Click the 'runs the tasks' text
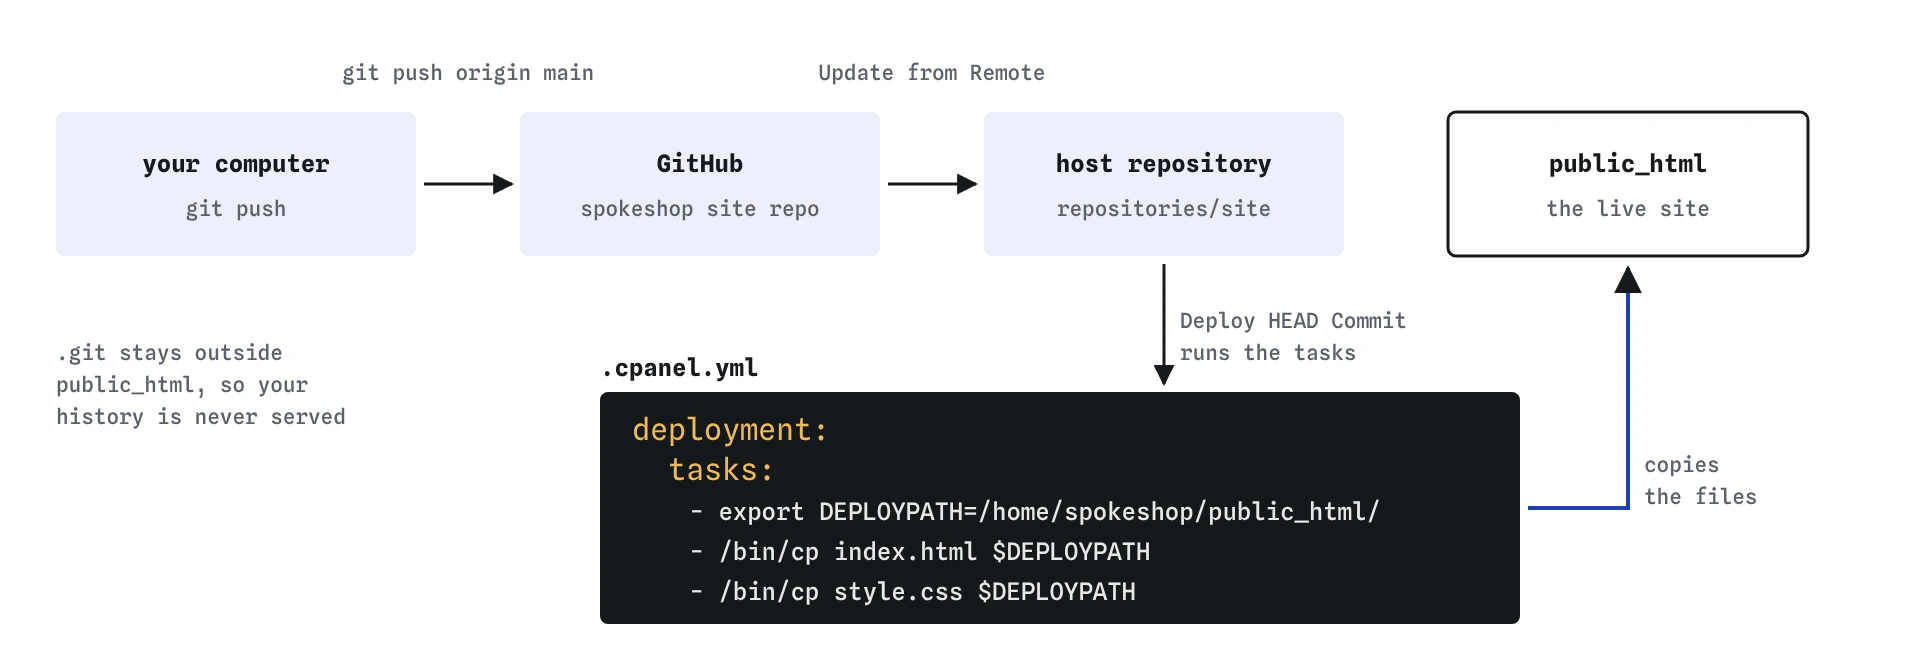The width and height of the screenshot is (1920, 672). click(x=1268, y=353)
